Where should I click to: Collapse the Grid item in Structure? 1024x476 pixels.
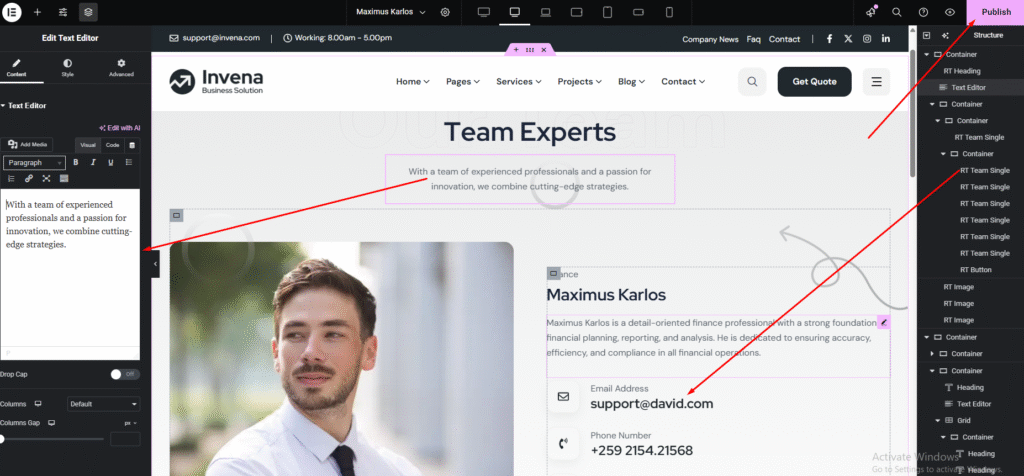coord(939,420)
